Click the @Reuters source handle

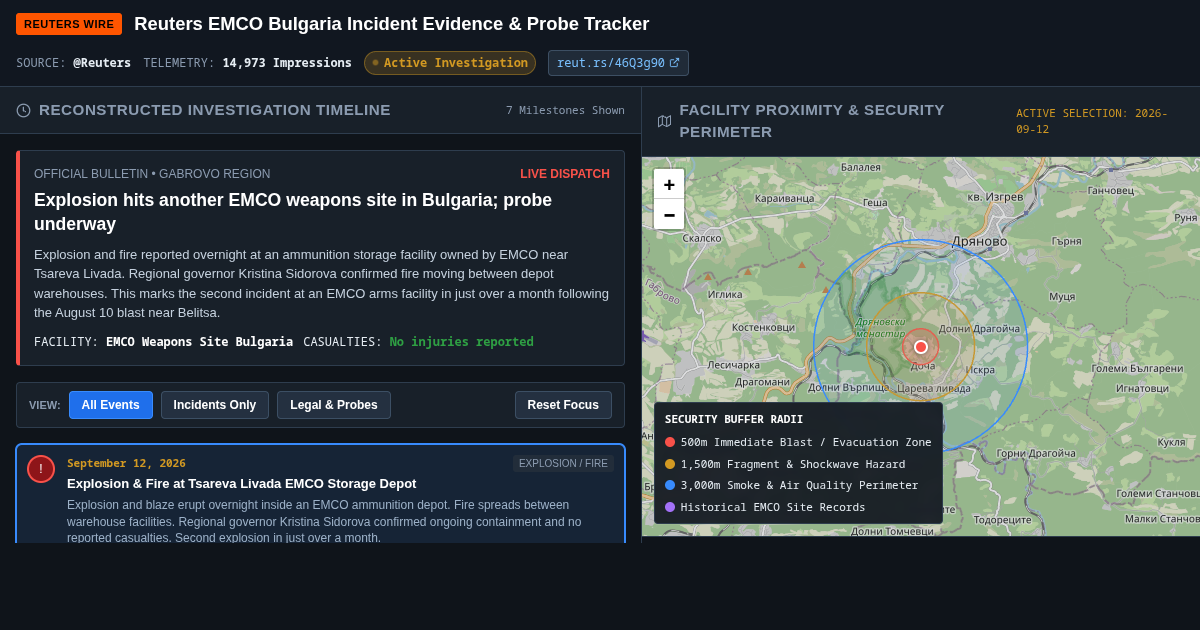tap(102, 63)
